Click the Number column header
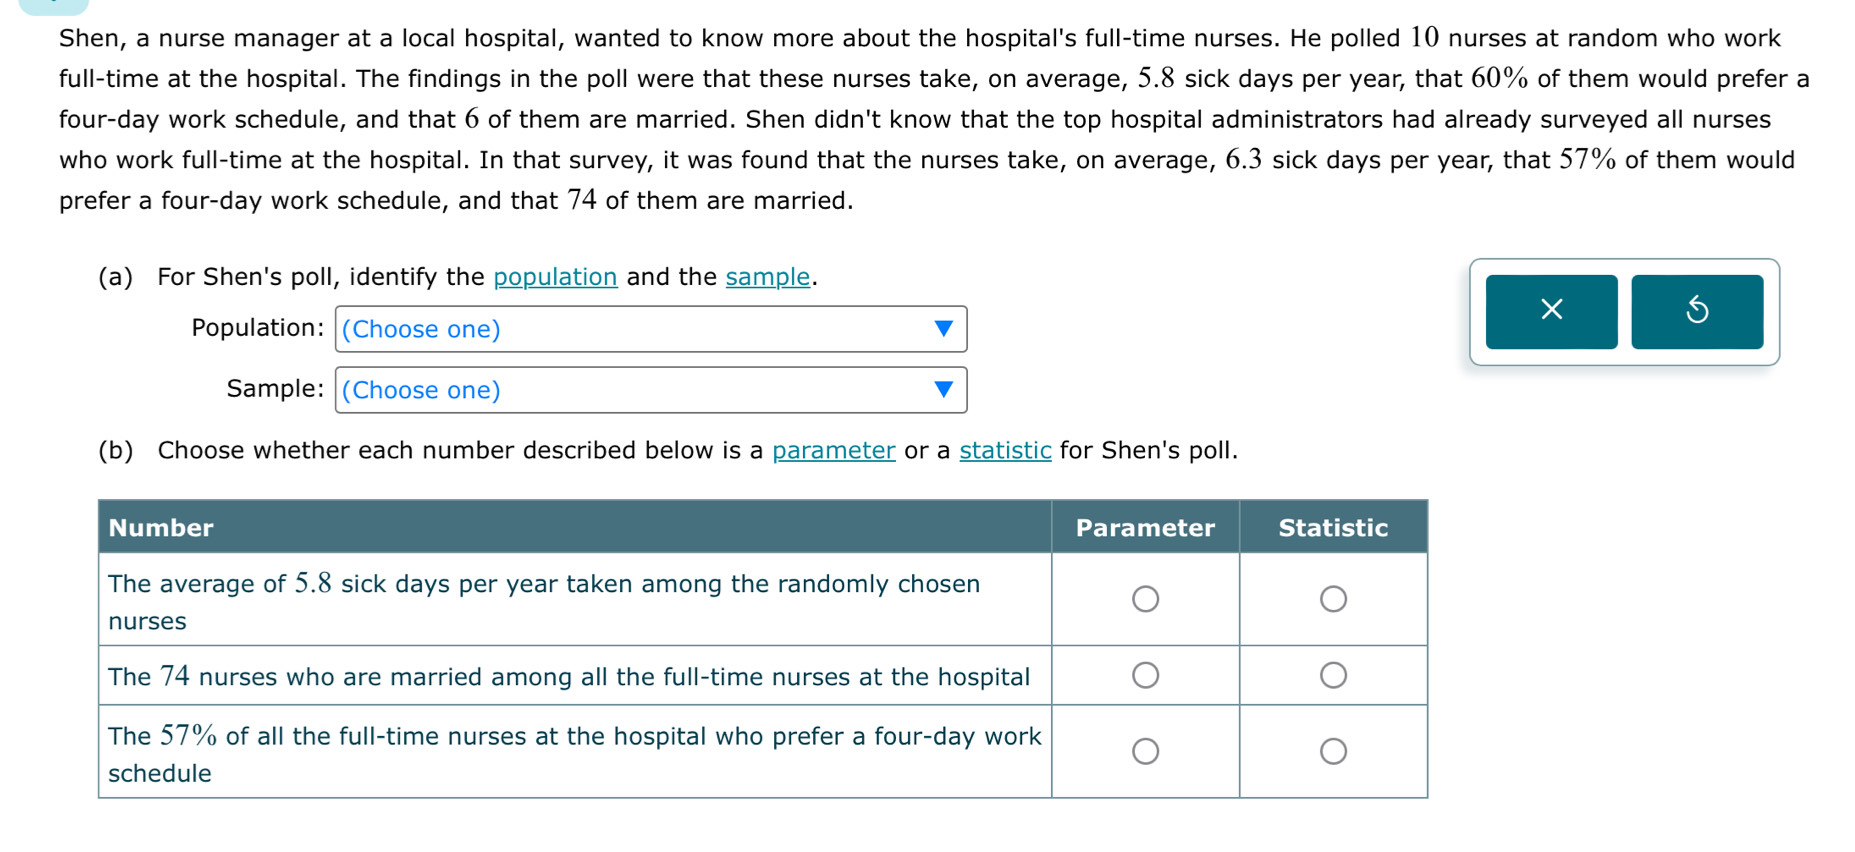The width and height of the screenshot is (1855, 852). pyautogui.click(x=161, y=528)
